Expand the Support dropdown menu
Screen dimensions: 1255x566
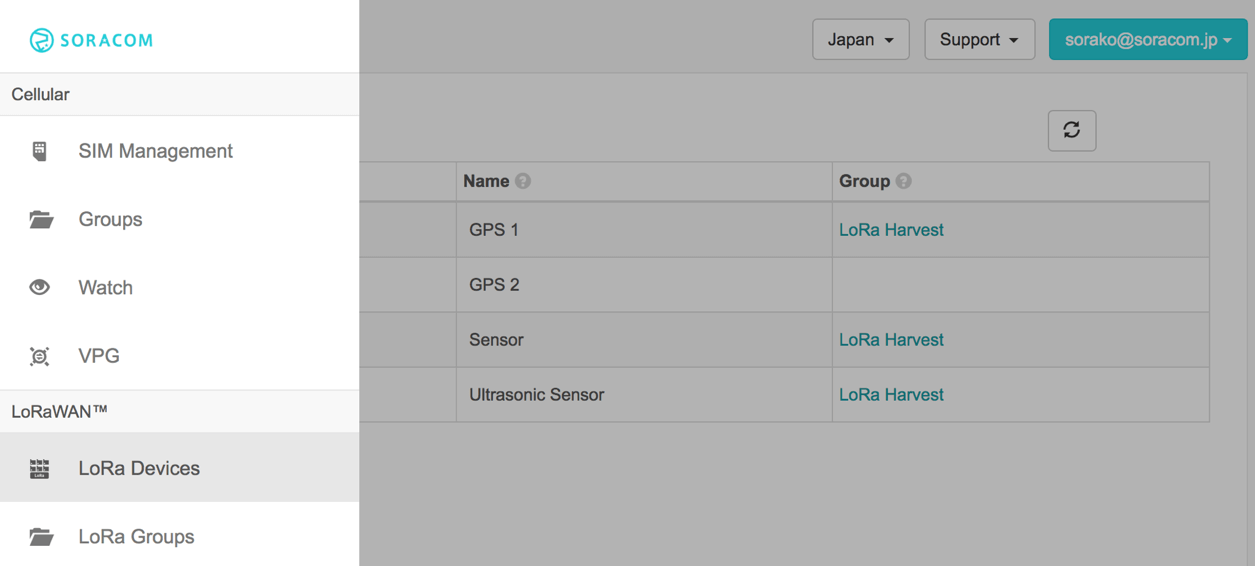pos(978,40)
